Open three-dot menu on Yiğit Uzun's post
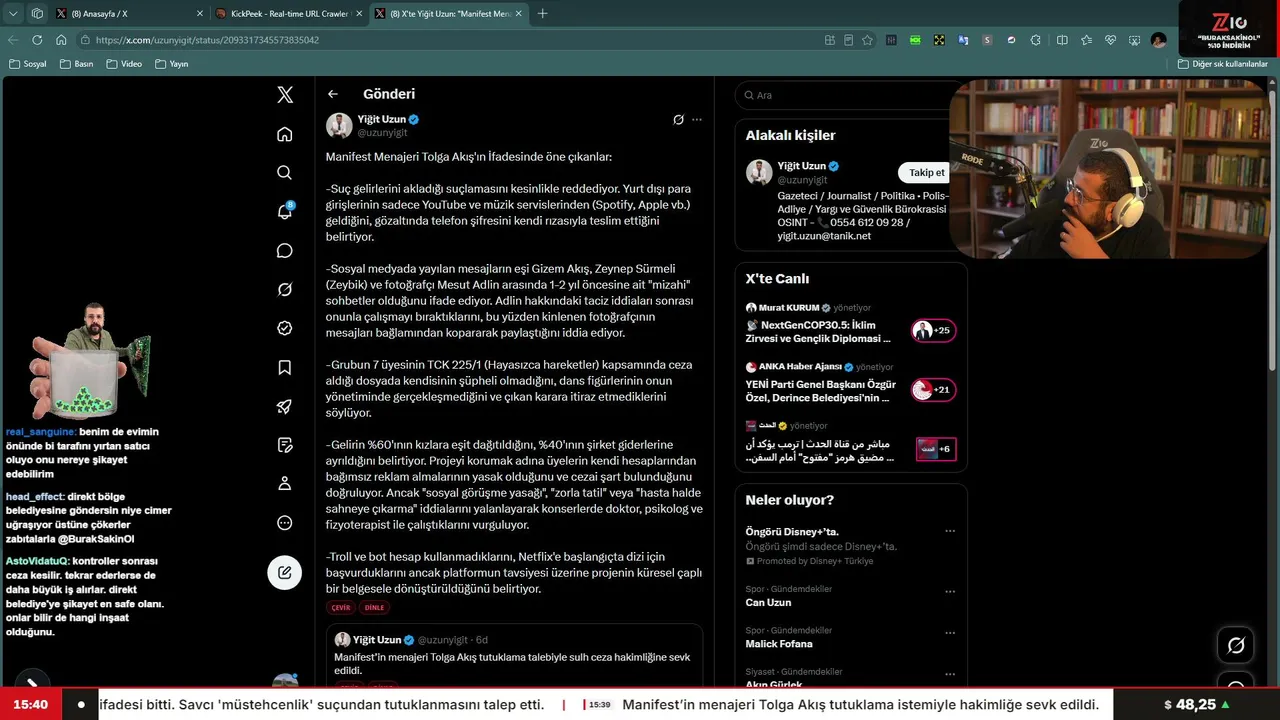Screen dimensions: 1280x720 tap(697, 119)
